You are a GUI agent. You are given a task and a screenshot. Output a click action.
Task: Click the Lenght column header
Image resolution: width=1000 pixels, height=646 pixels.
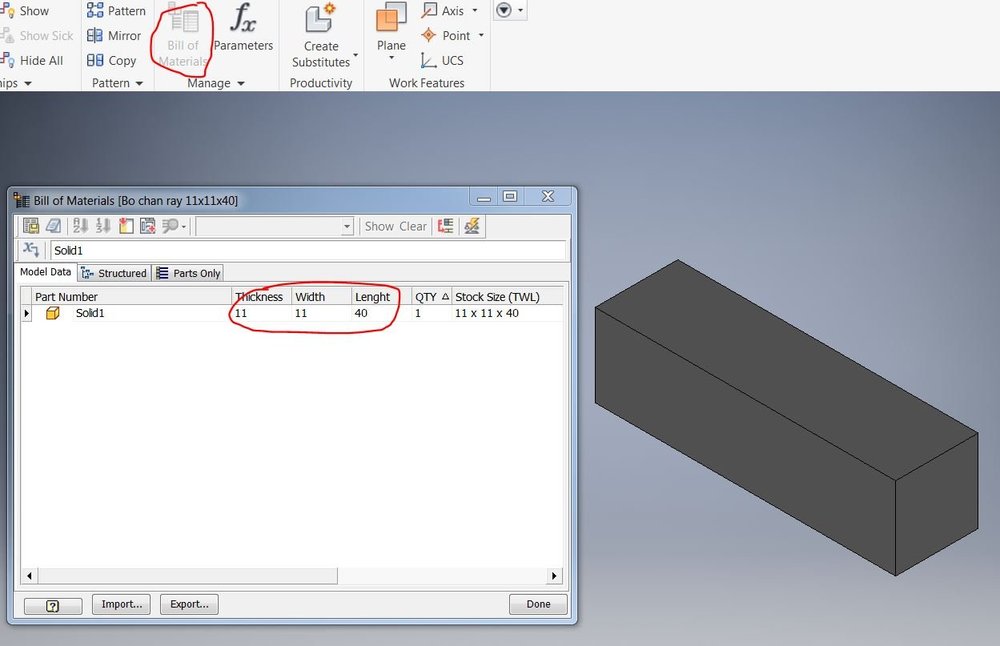pyautogui.click(x=381, y=297)
